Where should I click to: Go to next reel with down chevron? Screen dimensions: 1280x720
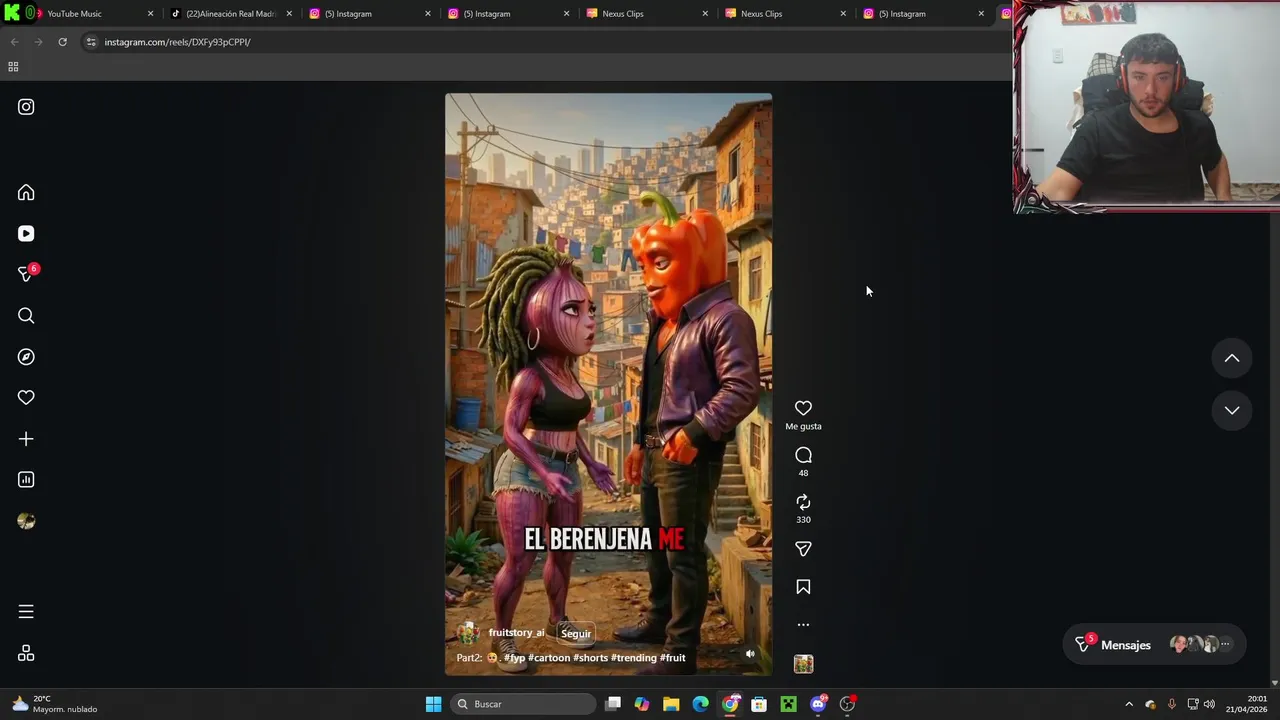point(1232,410)
